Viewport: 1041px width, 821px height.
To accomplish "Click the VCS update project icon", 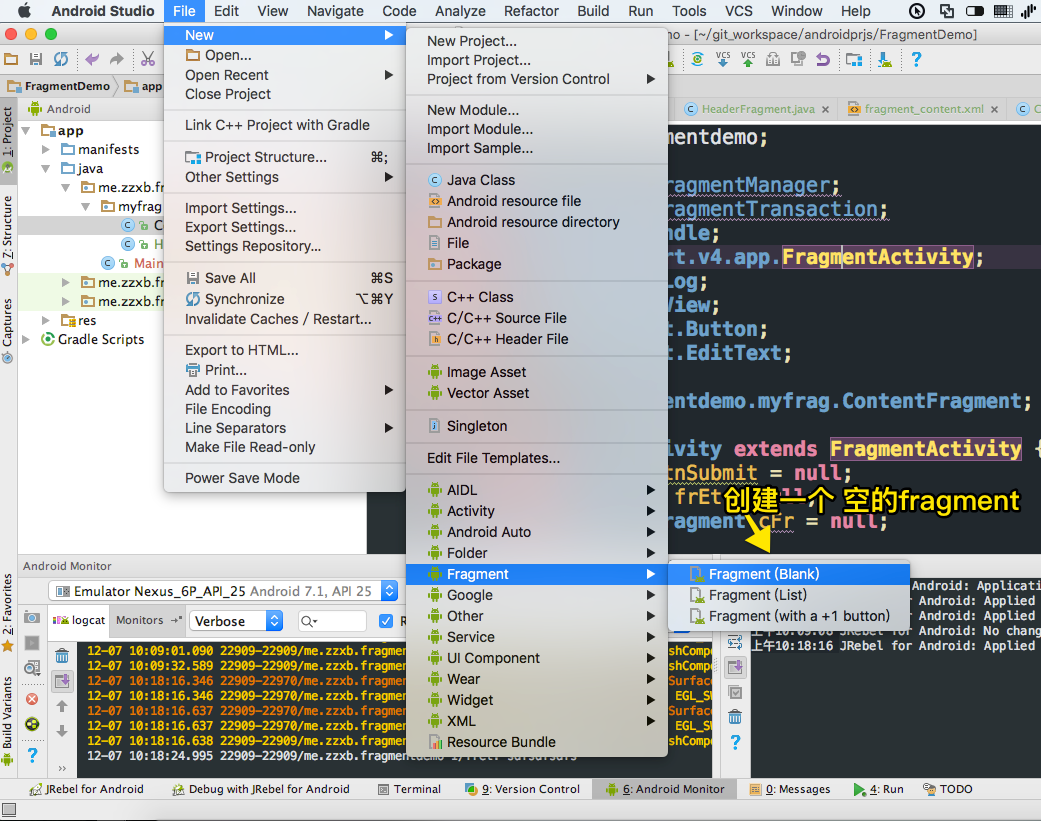I will (723, 59).
